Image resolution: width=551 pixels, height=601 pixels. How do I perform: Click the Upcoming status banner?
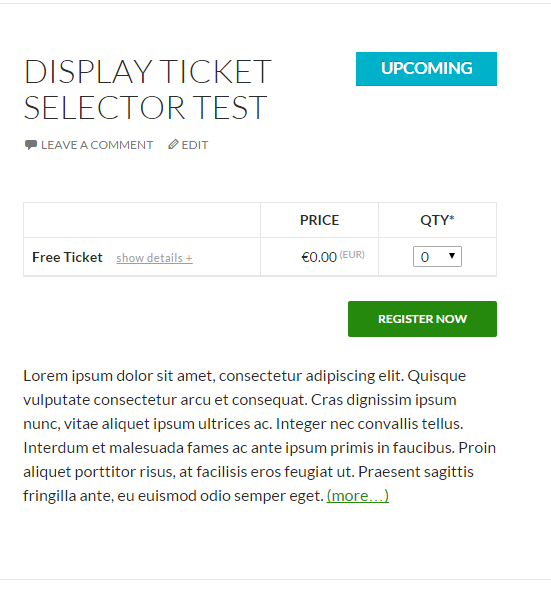(426, 69)
